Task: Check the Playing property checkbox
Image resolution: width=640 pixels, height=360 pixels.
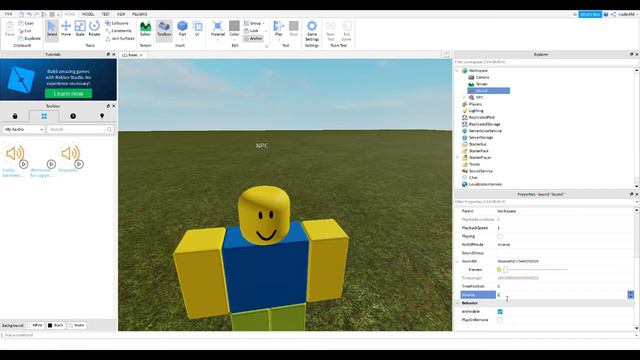Action: coord(500,236)
